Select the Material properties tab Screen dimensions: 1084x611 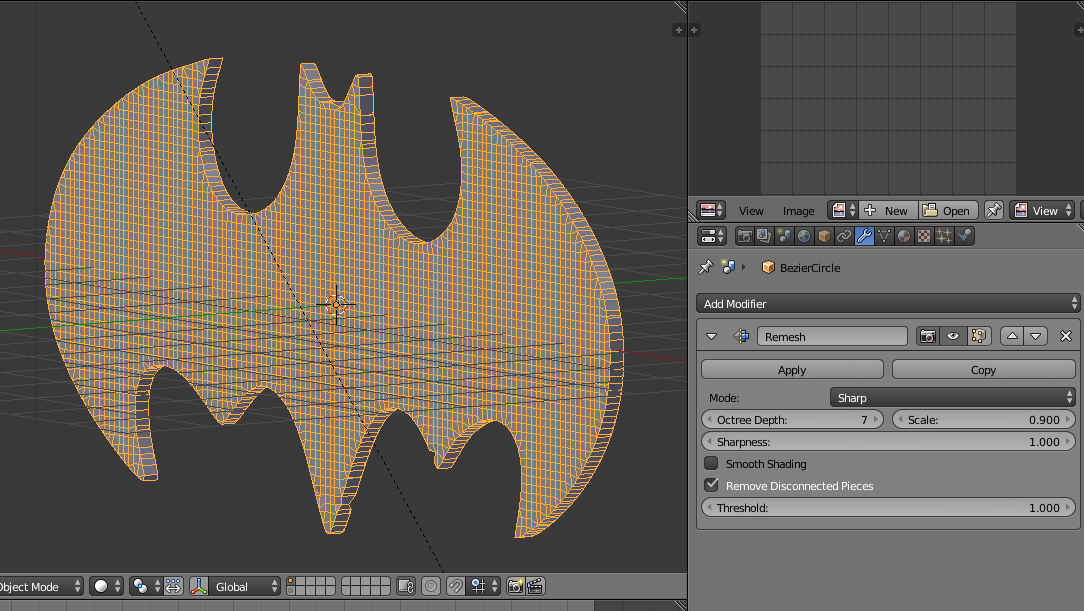click(904, 237)
